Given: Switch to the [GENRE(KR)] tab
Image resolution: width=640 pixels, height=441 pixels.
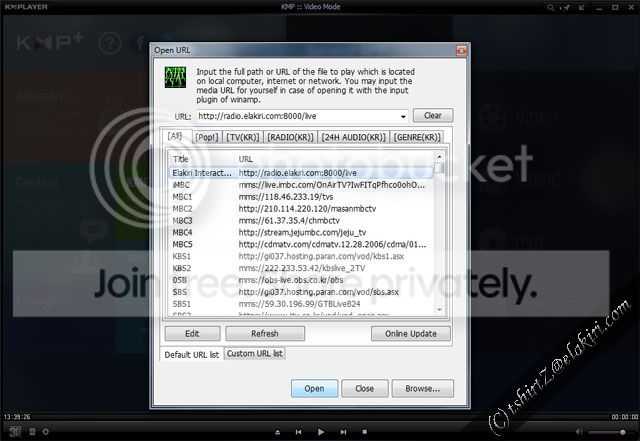Looking at the screenshot, I should click(417, 137).
